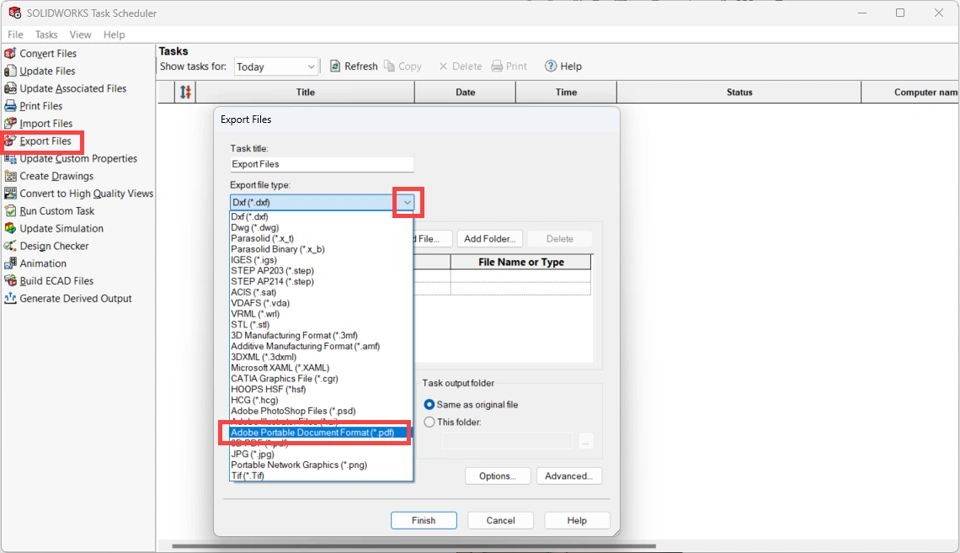960x553 pixels.
Task: Click the Animation icon in sidebar
Action: pyautogui.click(x=10, y=263)
